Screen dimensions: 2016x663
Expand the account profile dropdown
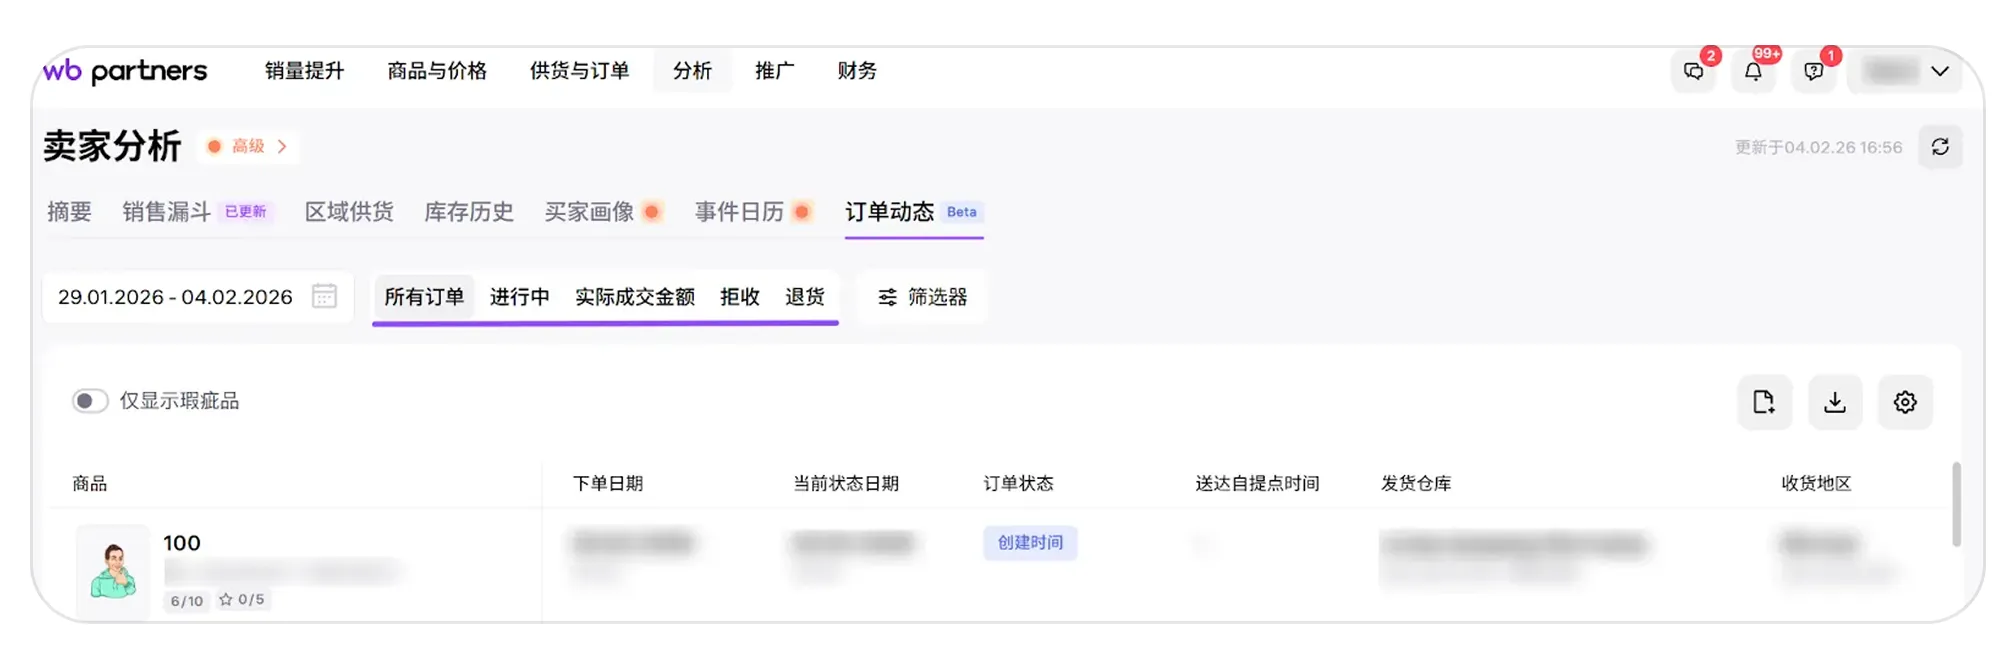pyautogui.click(x=1939, y=71)
